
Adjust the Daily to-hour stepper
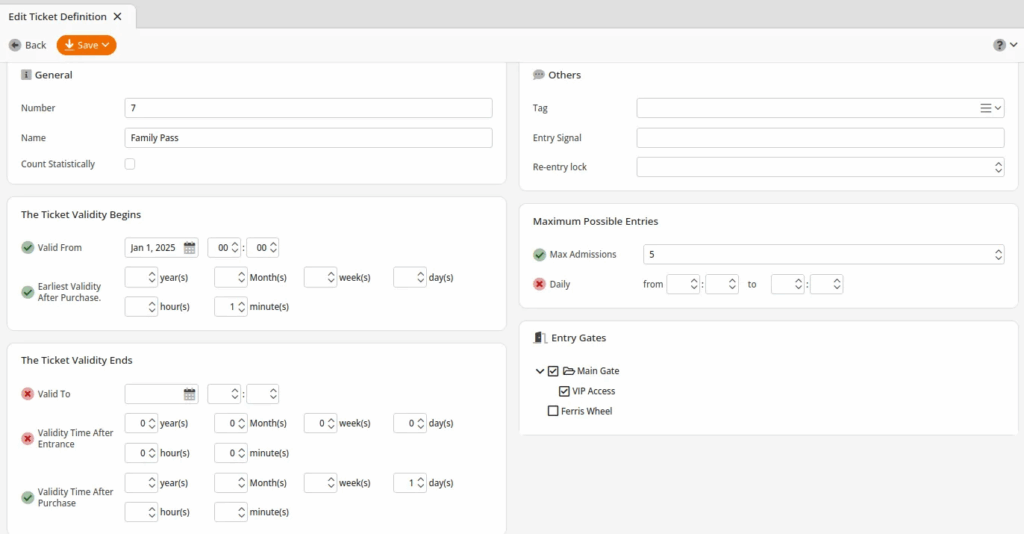coord(798,284)
